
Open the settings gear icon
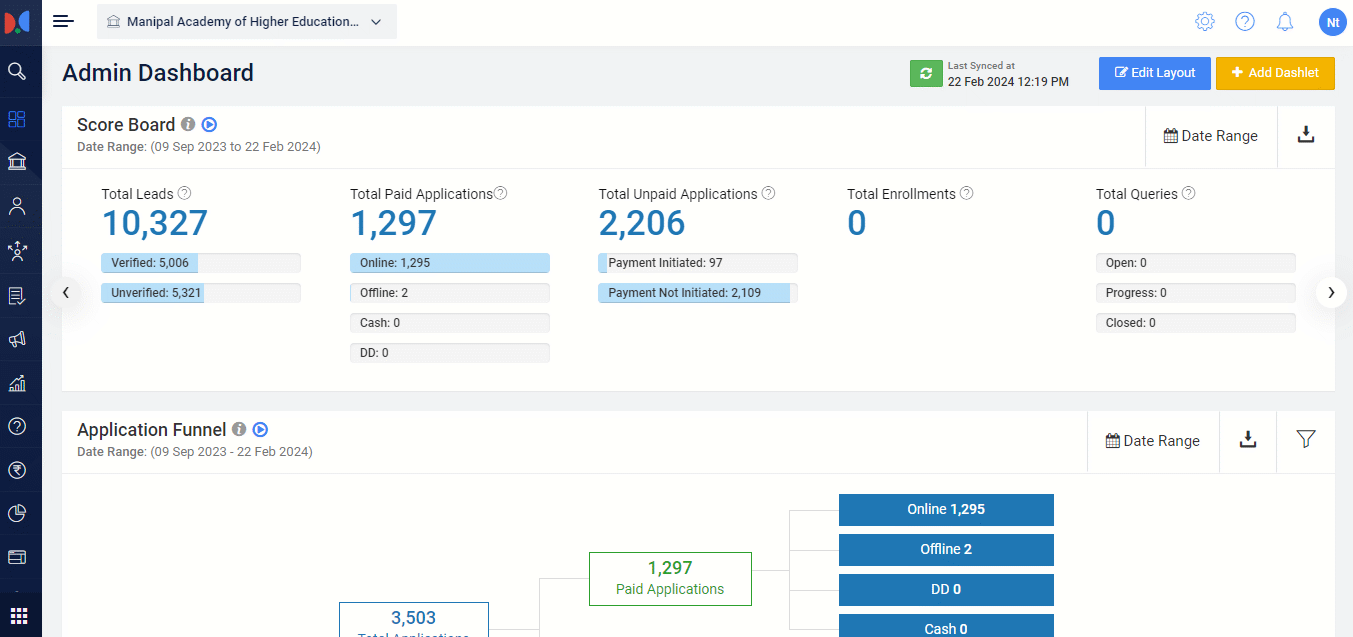pyautogui.click(x=1205, y=21)
